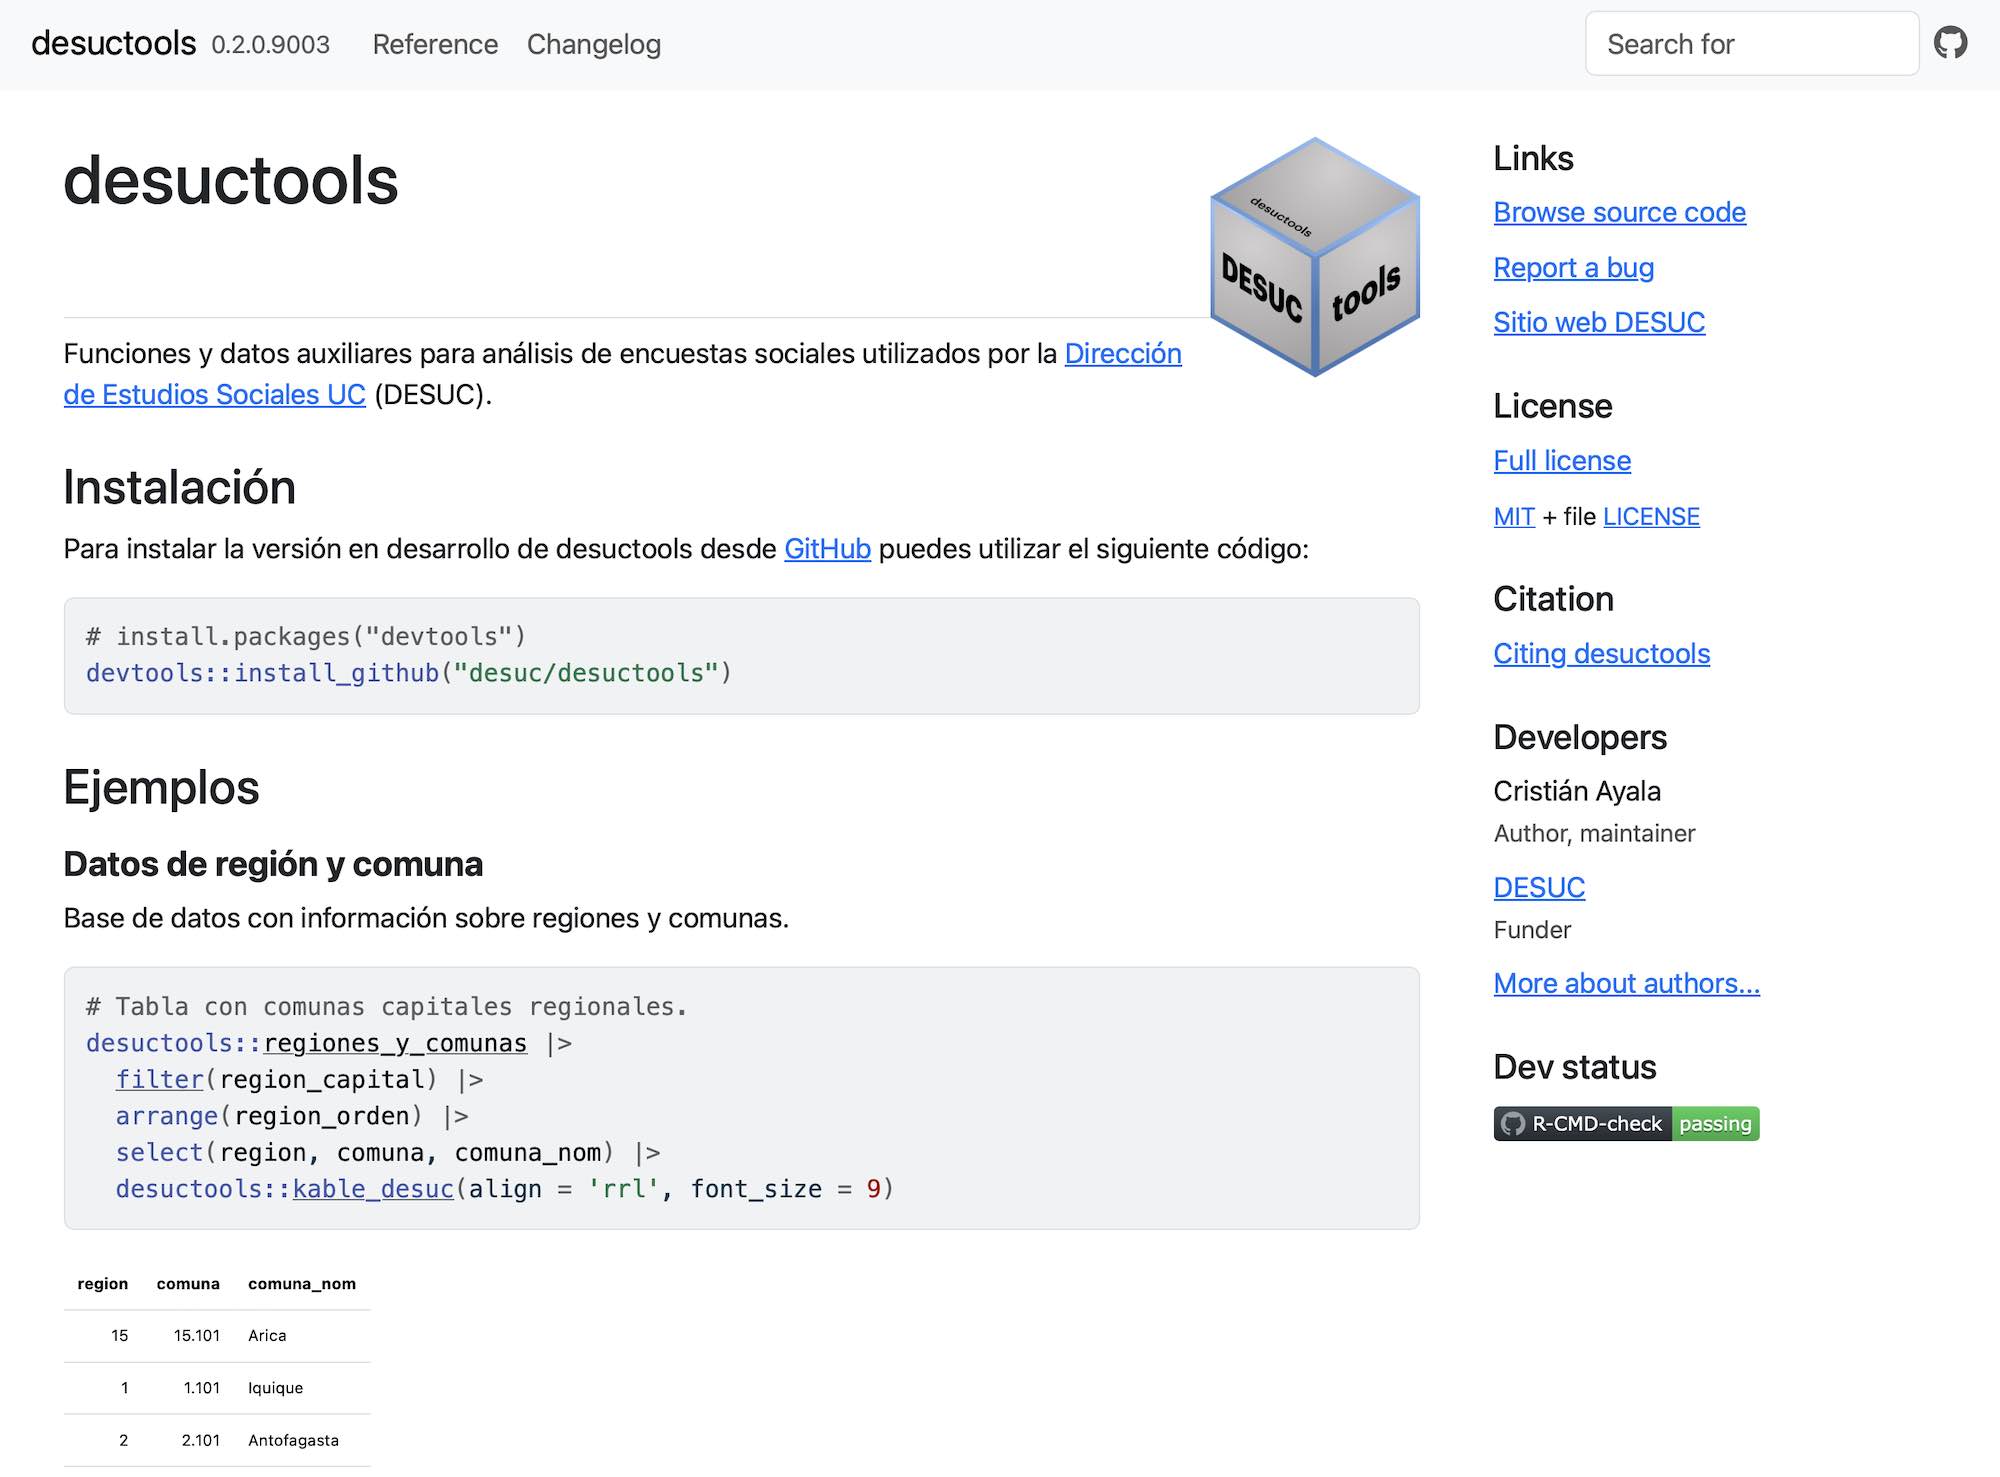Click the Dev status heading
This screenshot has height=1477, width=2000.
pos(1575,1067)
